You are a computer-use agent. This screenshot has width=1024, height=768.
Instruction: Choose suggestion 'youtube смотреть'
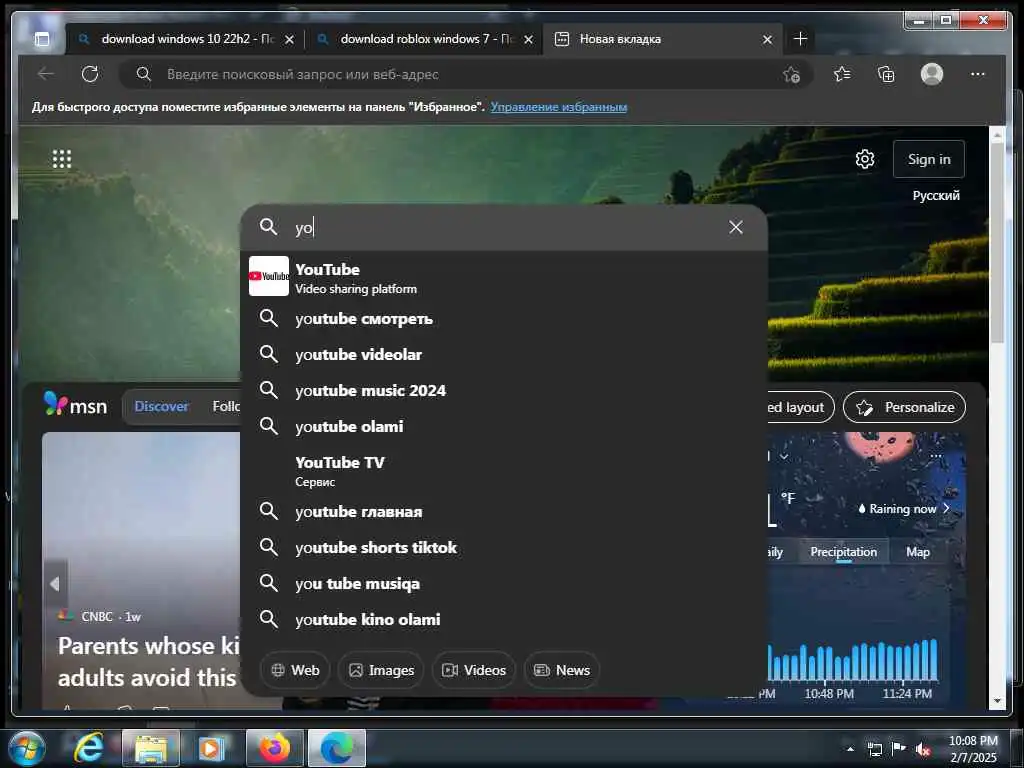504,319
